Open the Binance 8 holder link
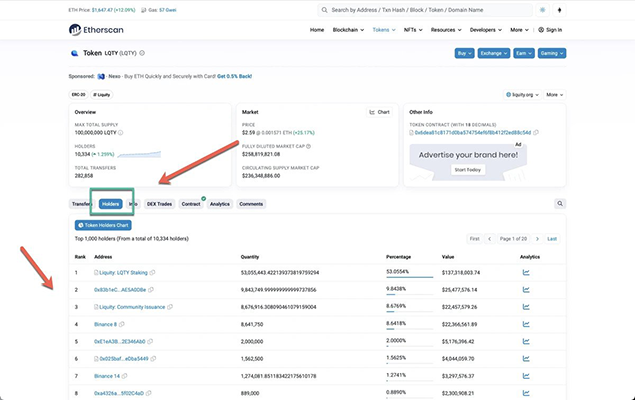The image size is (635, 400). point(105,324)
